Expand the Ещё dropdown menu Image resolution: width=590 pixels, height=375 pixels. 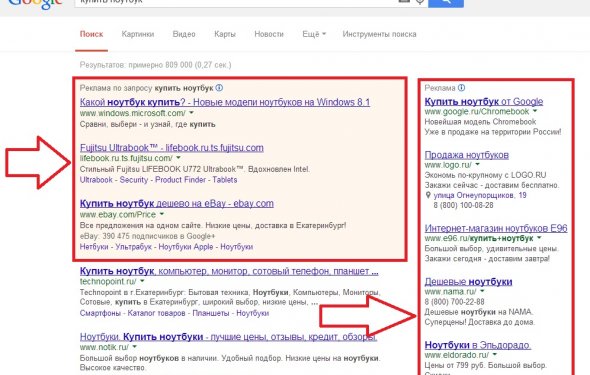pos(314,34)
